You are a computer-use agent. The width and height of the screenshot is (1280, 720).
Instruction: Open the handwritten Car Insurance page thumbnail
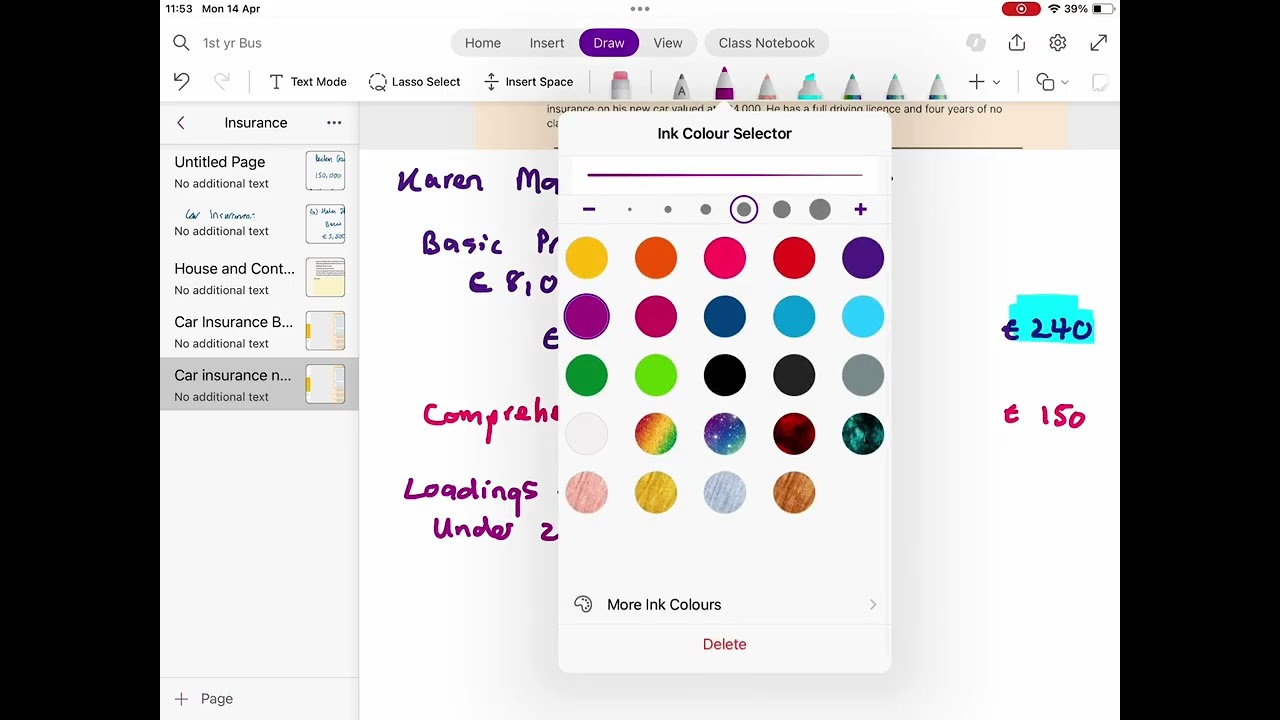pyautogui.click(x=325, y=223)
